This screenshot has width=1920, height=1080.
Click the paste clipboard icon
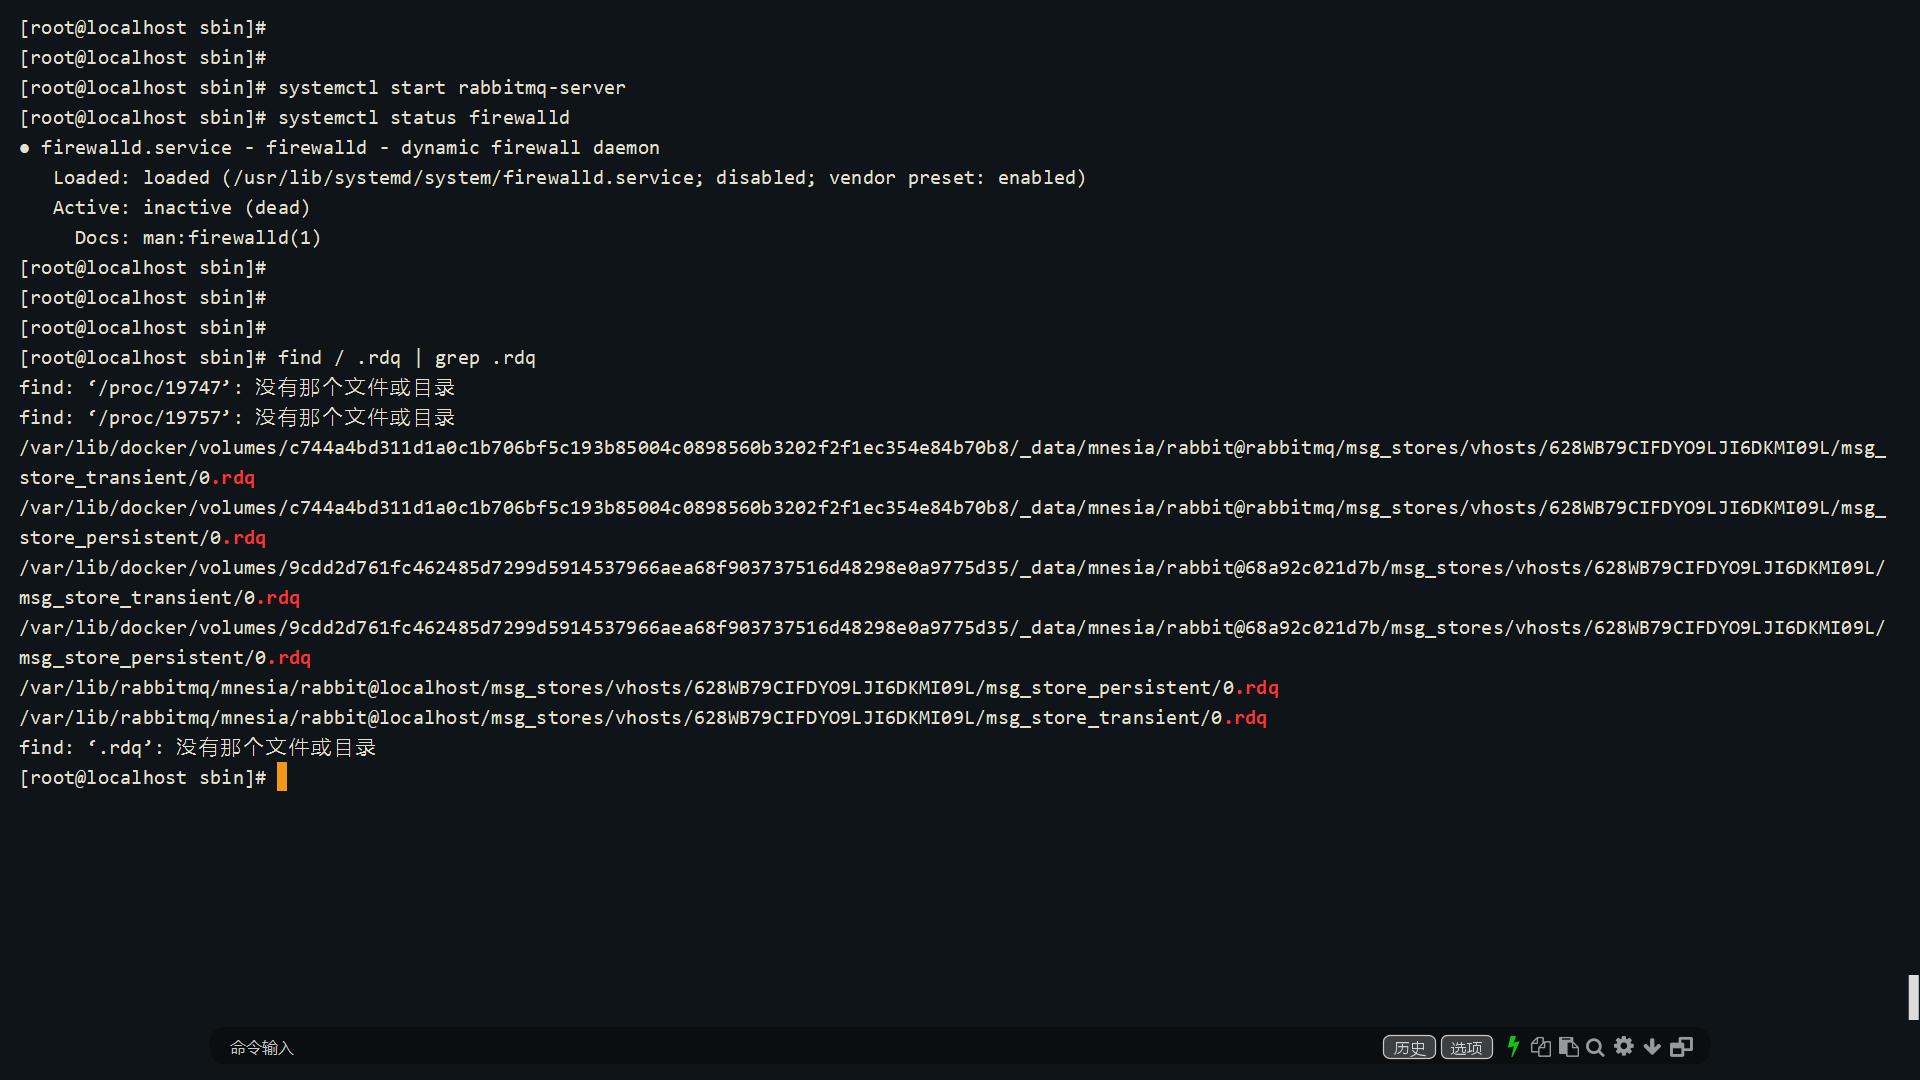[1568, 1046]
